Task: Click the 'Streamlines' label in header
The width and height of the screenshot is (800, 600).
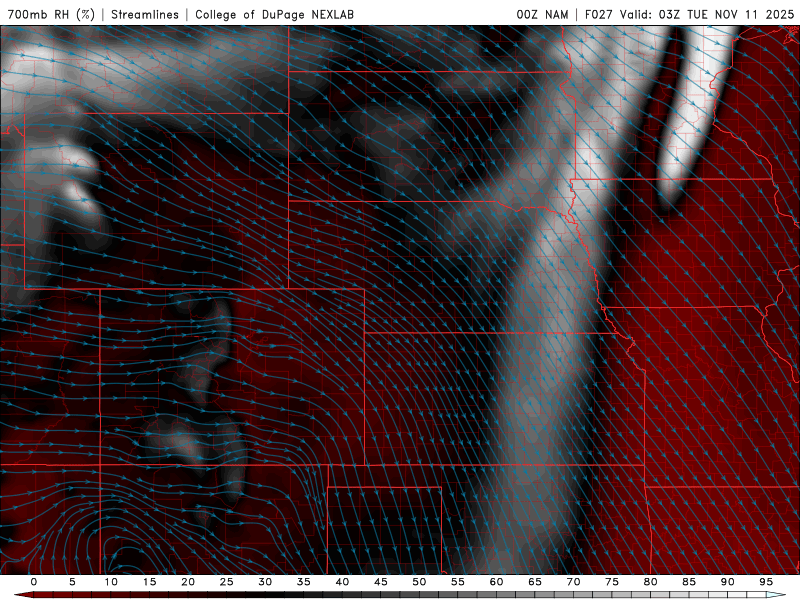Action: tap(145, 14)
